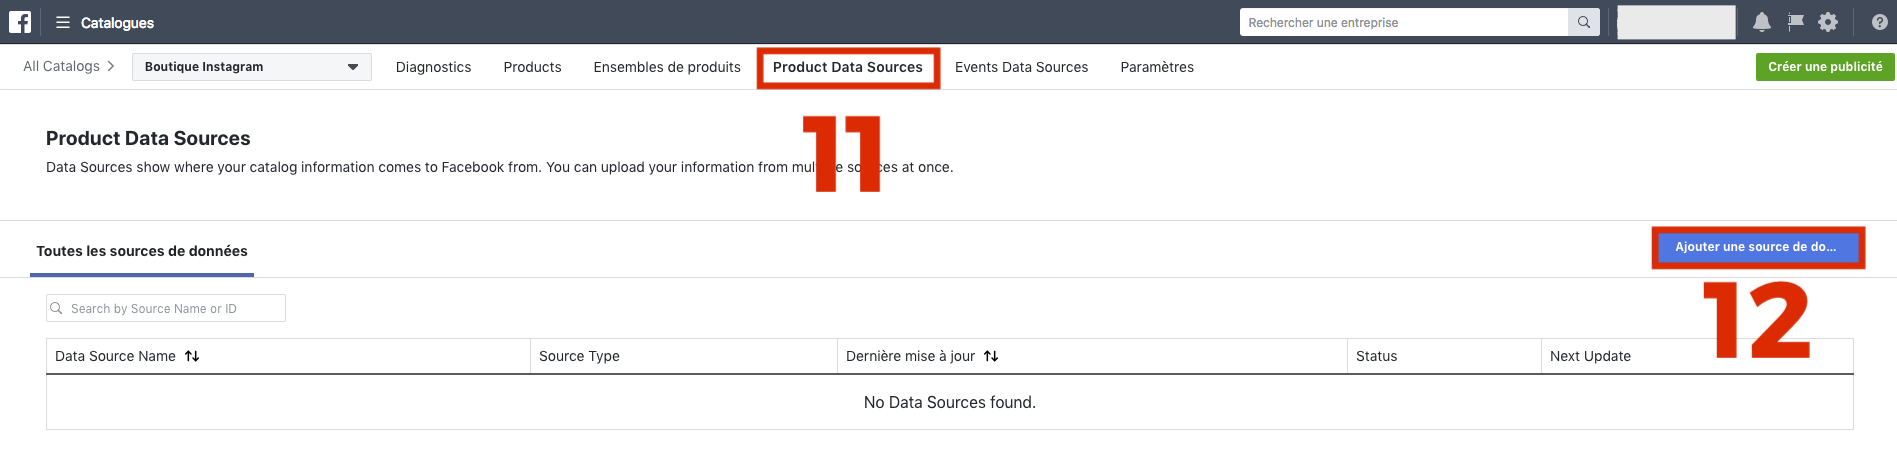Sort by Dernière mise à jour arrows
The image size is (1897, 473).
click(991, 356)
